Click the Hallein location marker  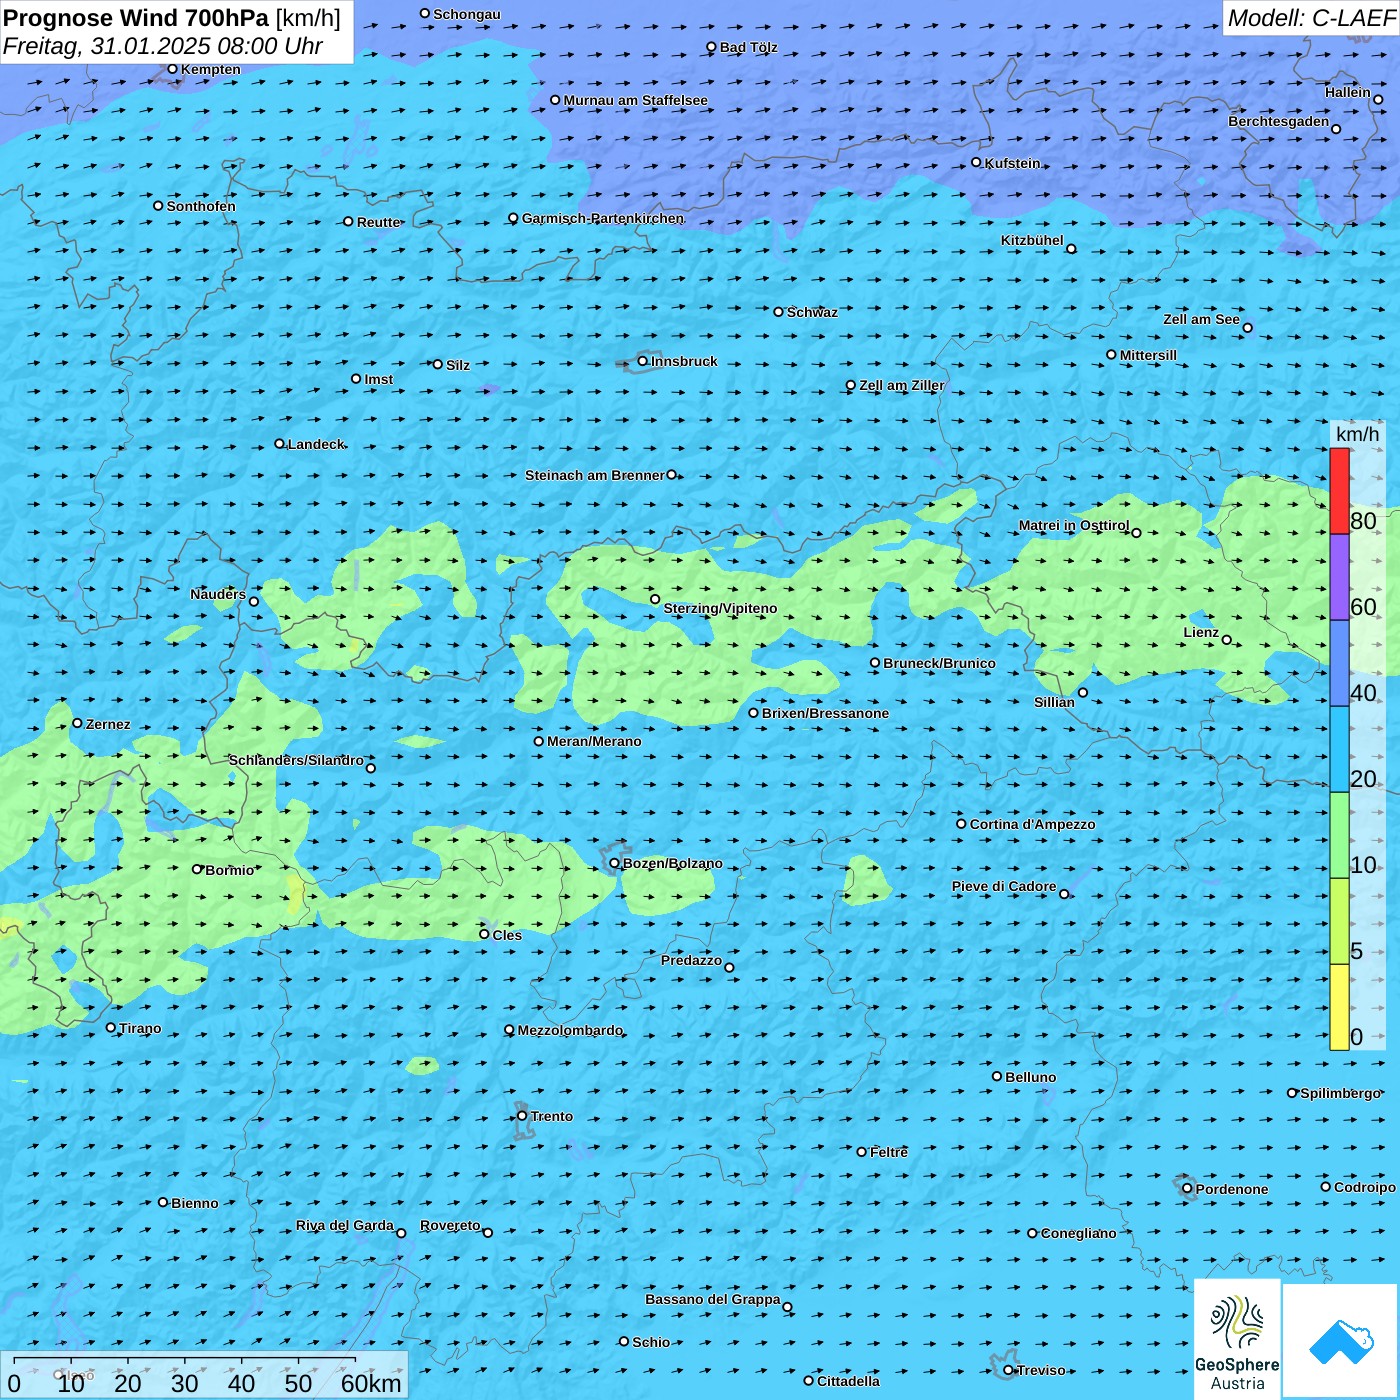[x=1378, y=99]
